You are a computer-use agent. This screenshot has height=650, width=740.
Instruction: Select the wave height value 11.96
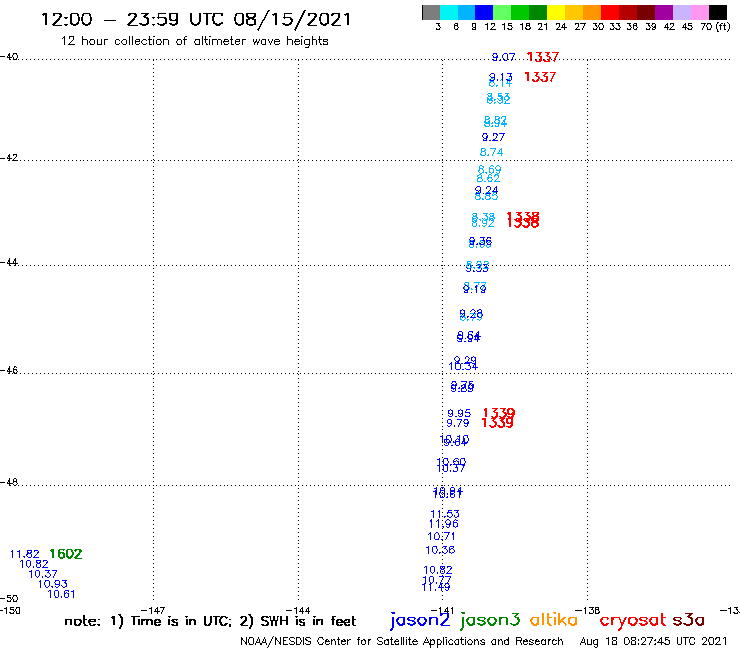click(443, 523)
